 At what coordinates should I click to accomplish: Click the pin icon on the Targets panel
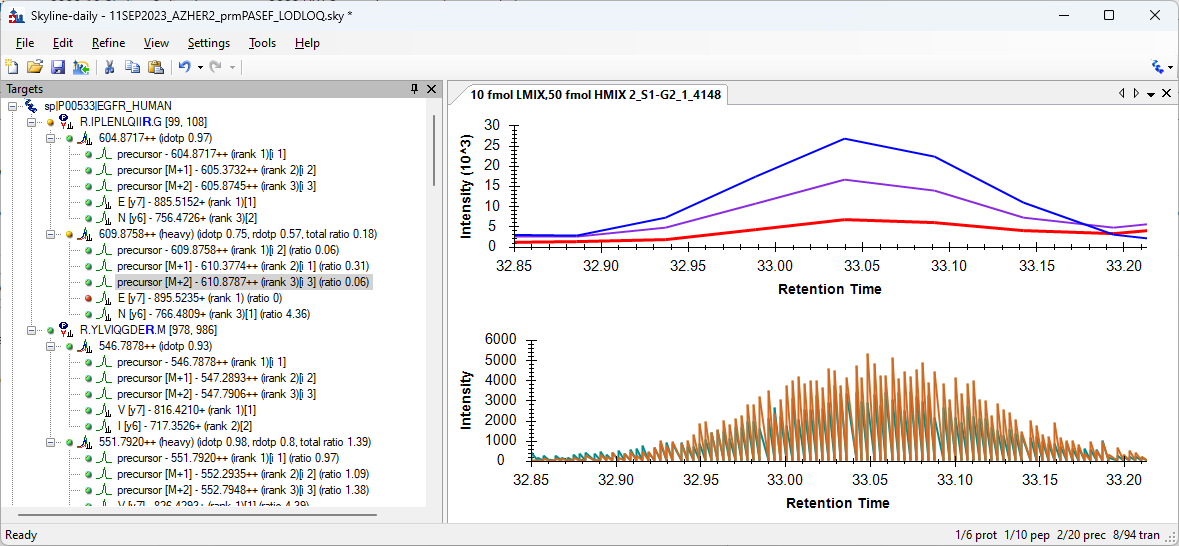(415, 89)
